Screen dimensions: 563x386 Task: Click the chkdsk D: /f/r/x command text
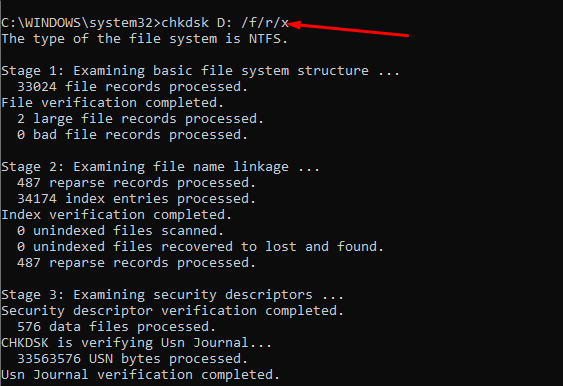[225, 23]
